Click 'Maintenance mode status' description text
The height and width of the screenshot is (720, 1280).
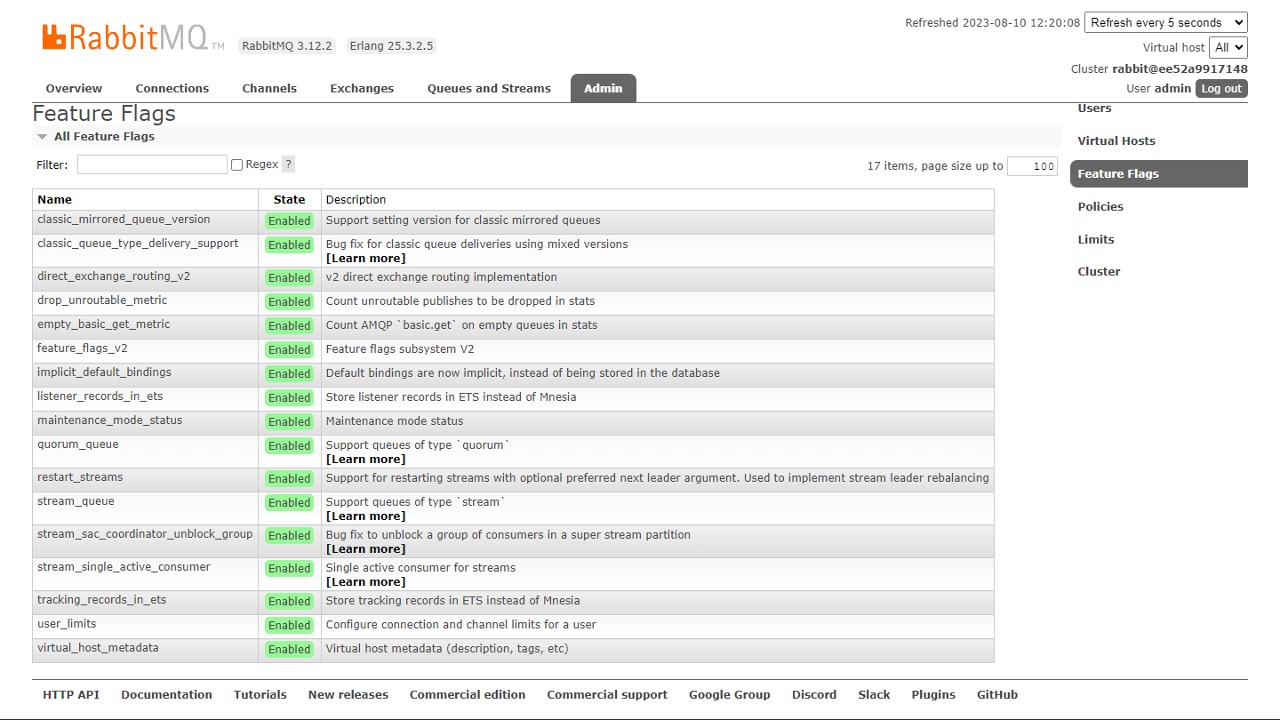(395, 421)
